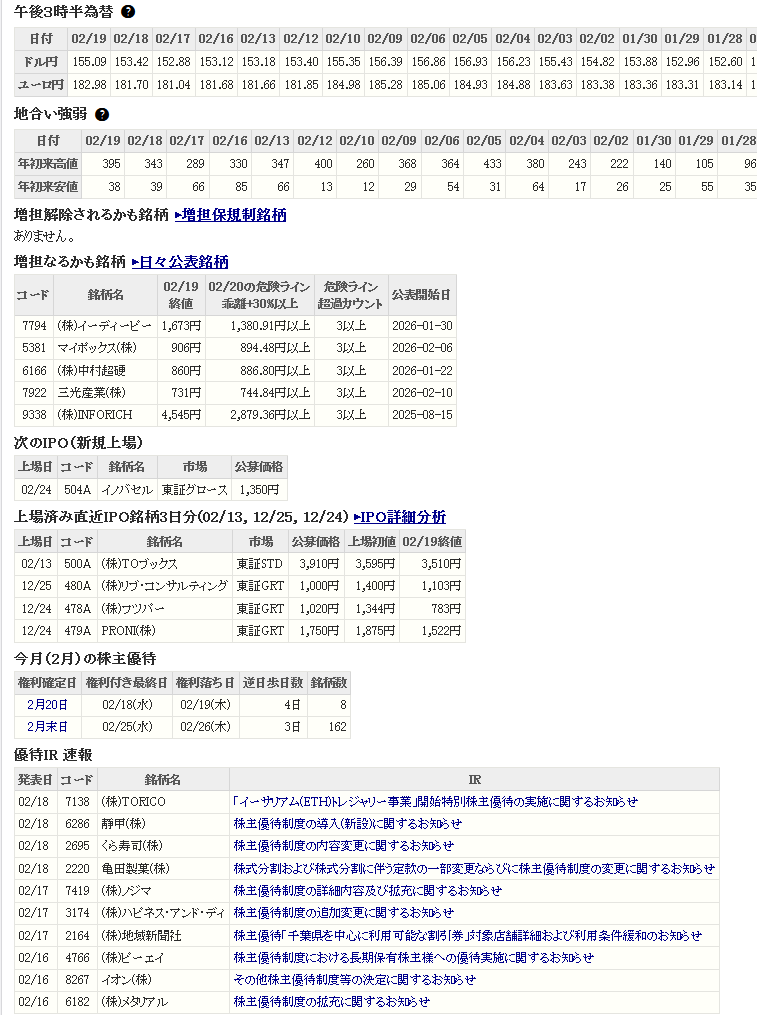
Task: Open メタリアル's 株主優待制度の拡充 notice
Action: pos(331,1001)
